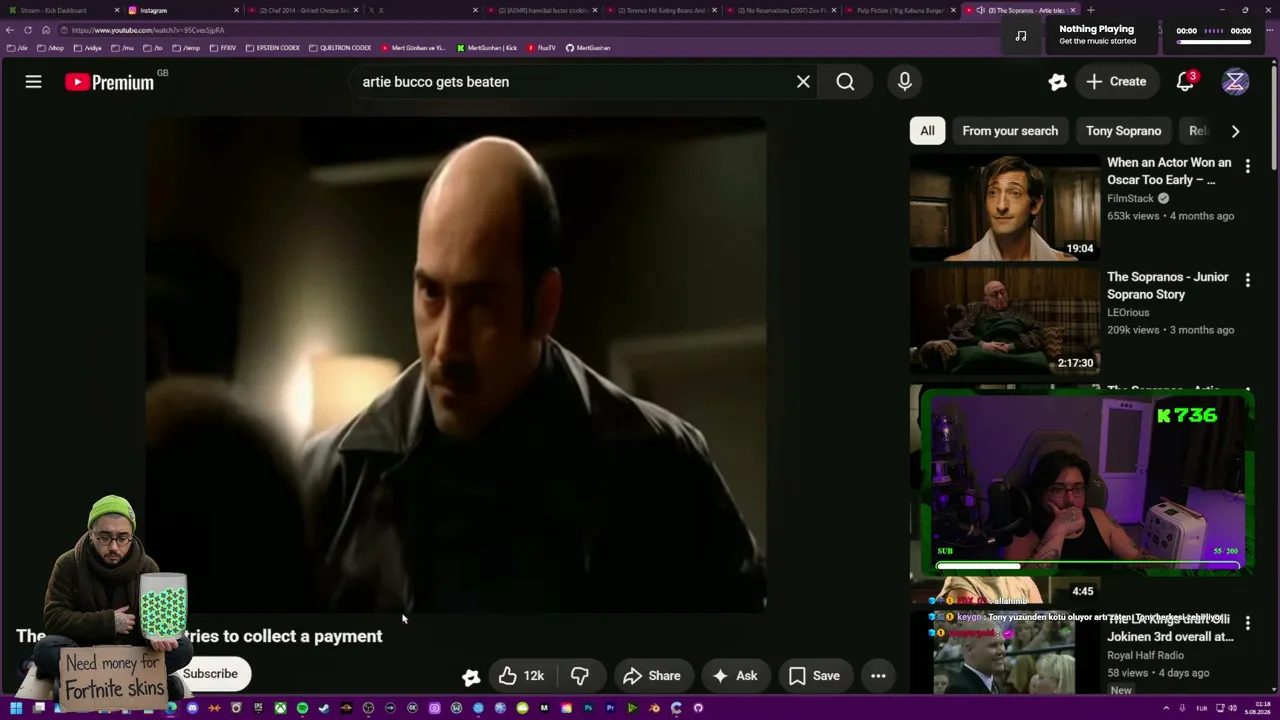Click the Ask button

point(734,676)
